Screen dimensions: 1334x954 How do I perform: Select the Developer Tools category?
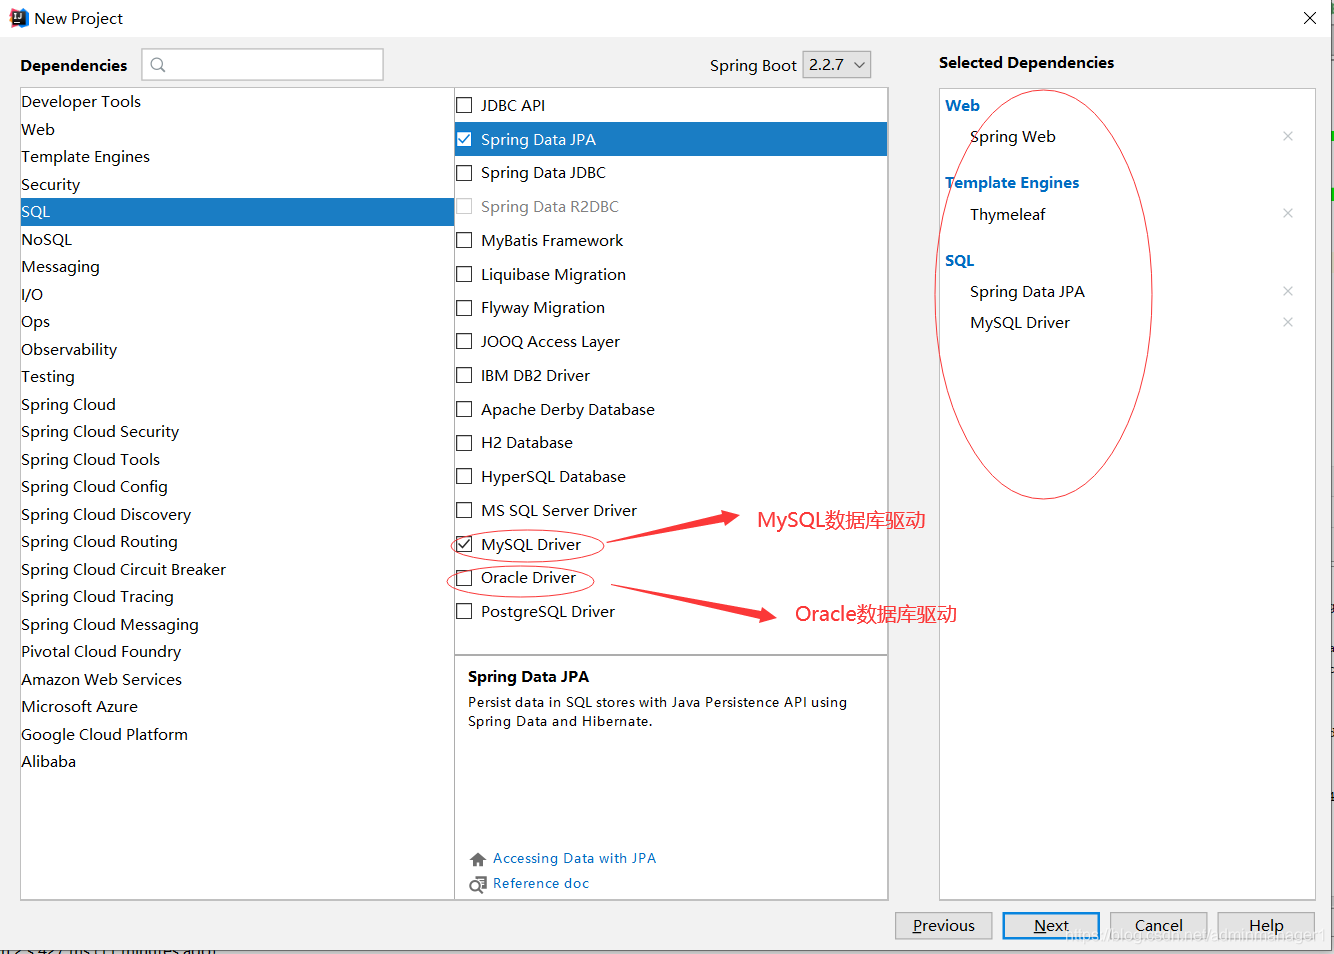point(237,102)
